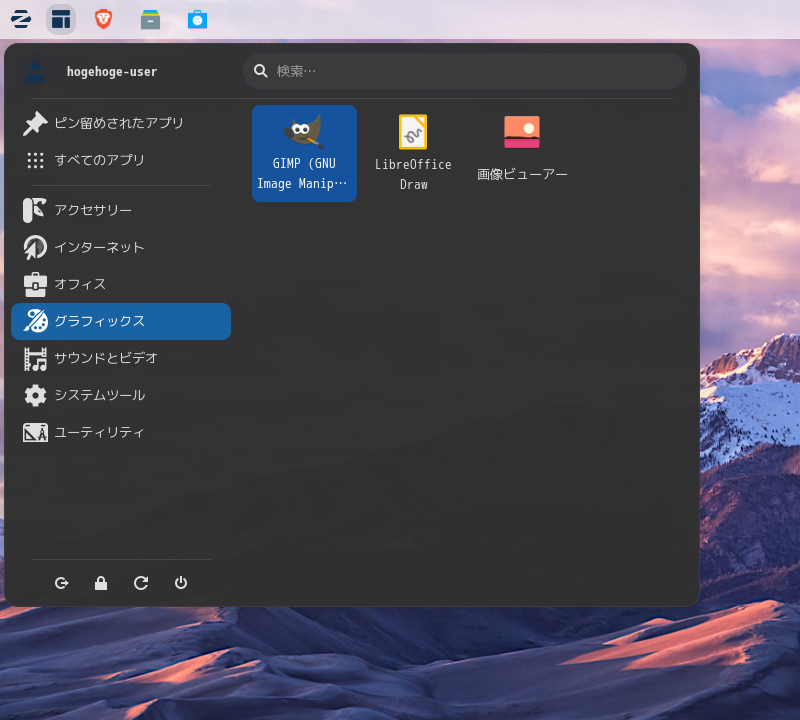Screen dimensions: 800x720
Task: Launch Brave browser from the taskbar
Action: 104,19
